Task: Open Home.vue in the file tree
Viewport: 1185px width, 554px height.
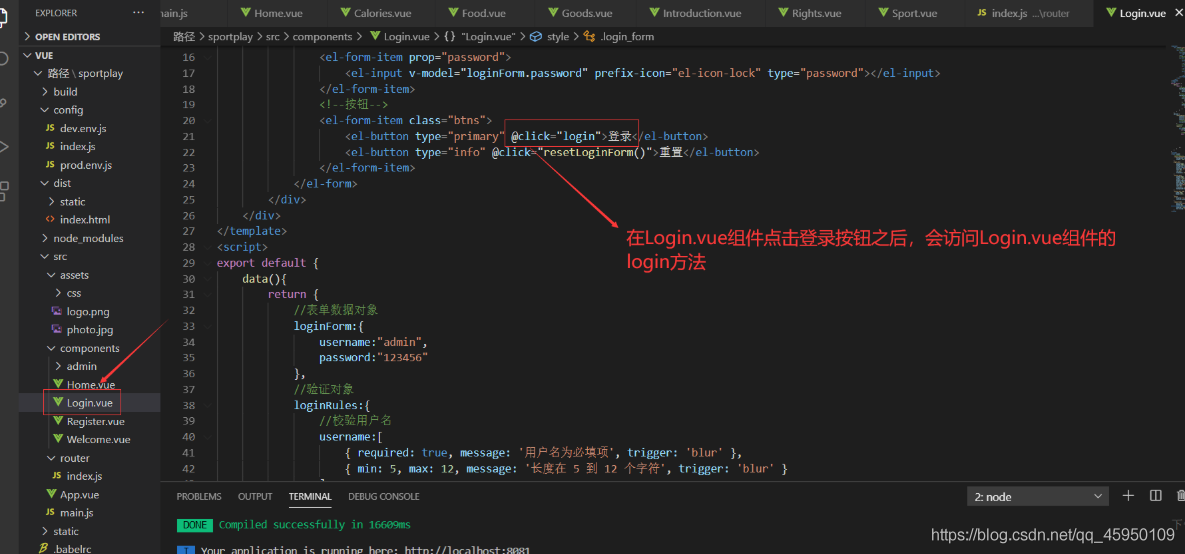Action: click(x=89, y=385)
